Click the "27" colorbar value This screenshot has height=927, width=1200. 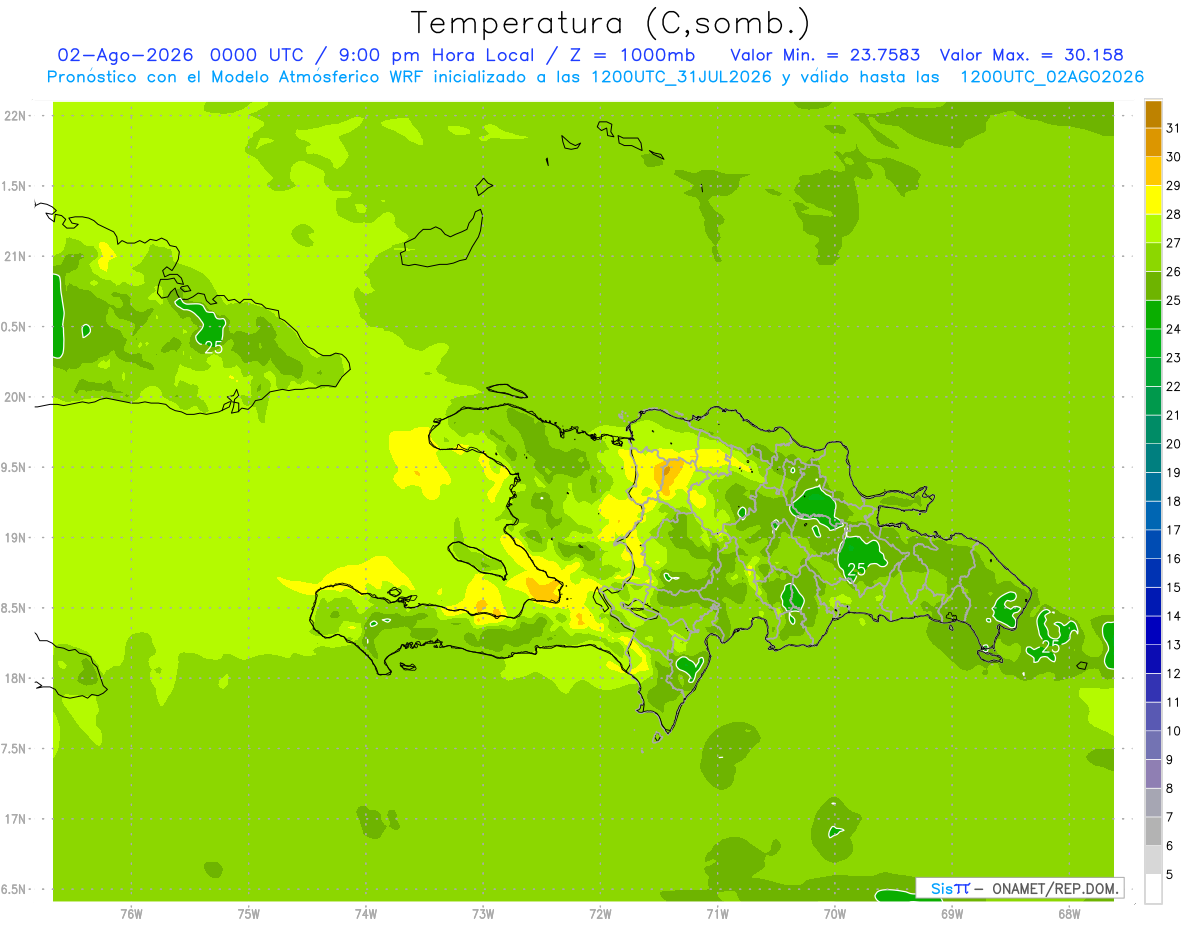pos(1174,243)
